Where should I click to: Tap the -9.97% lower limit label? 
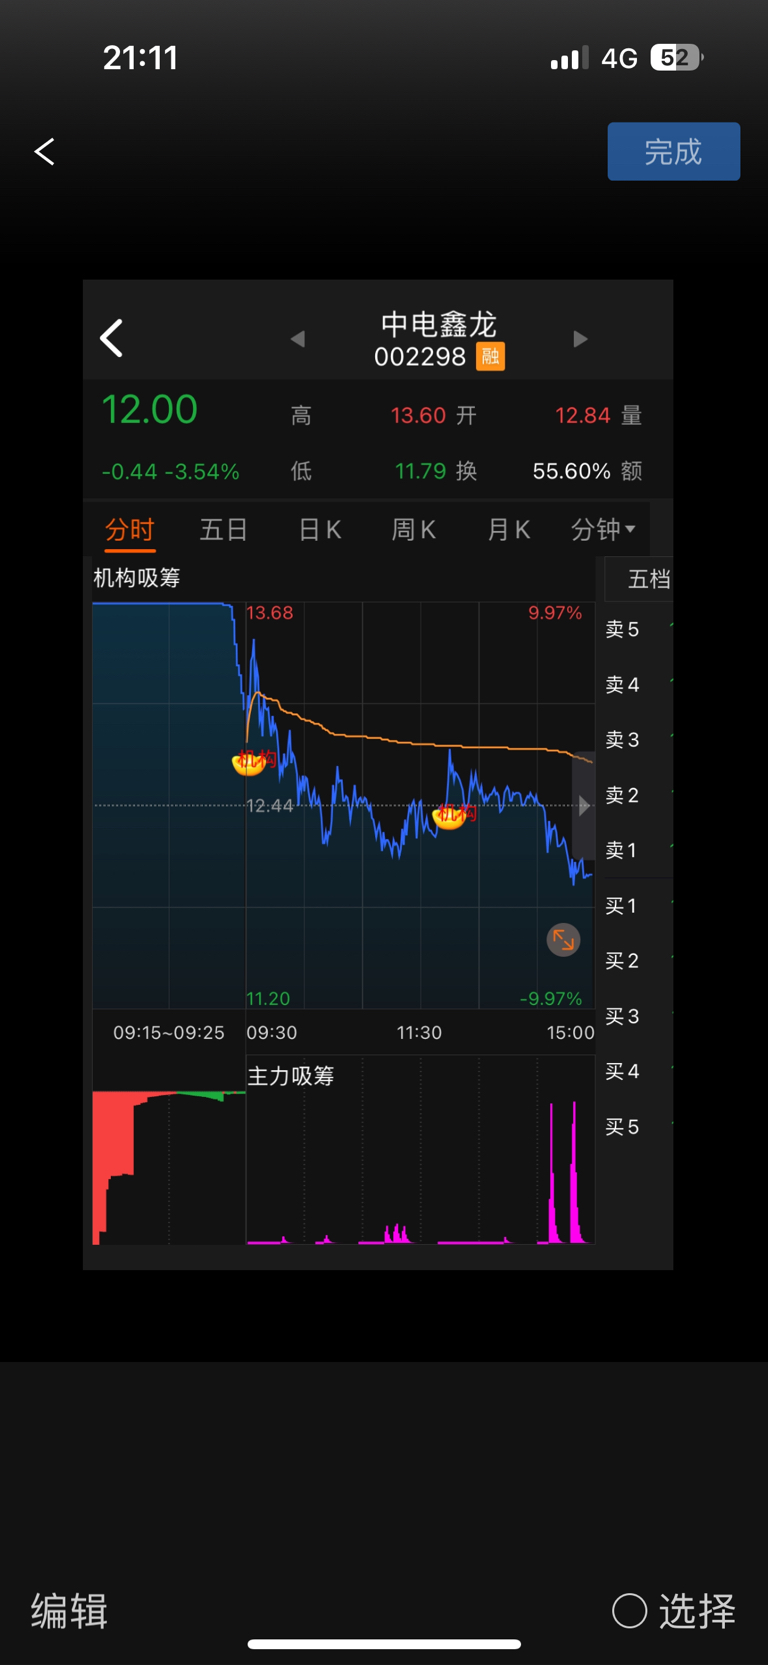pos(551,998)
